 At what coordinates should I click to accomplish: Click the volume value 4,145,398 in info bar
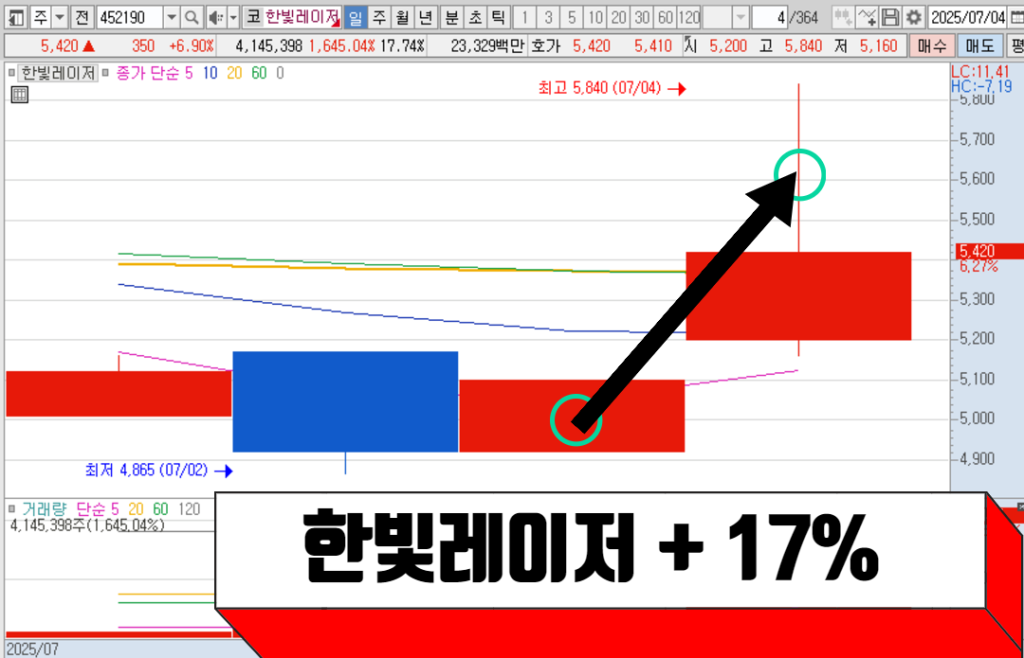tap(269, 46)
